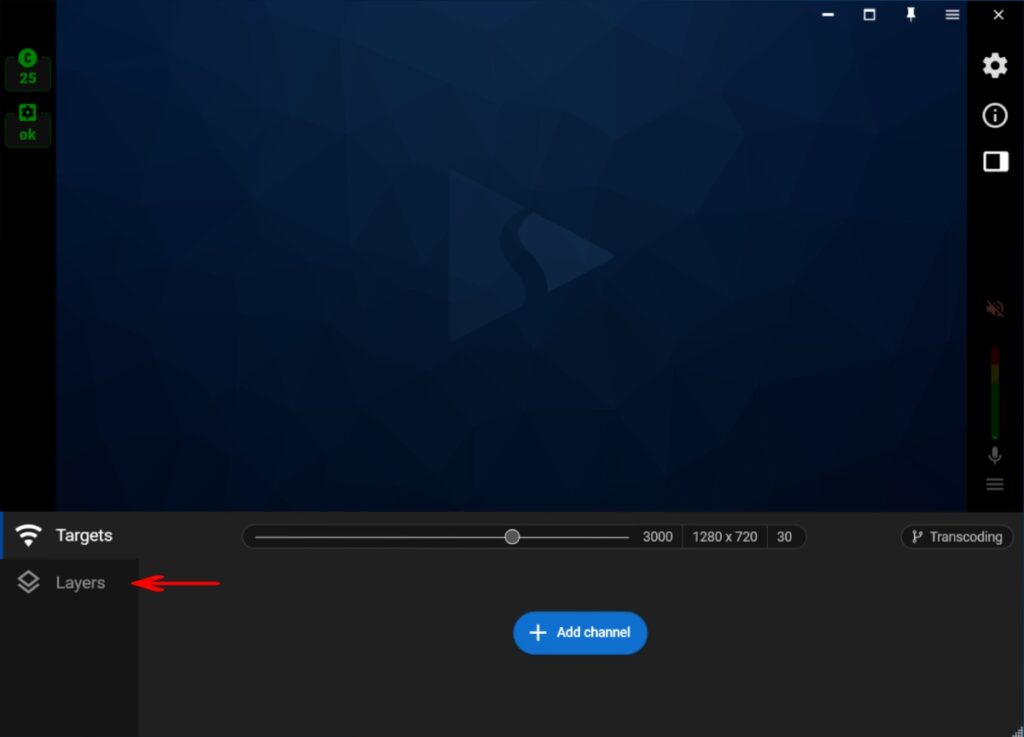Open the title bar hamburger menu

point(952,15)
